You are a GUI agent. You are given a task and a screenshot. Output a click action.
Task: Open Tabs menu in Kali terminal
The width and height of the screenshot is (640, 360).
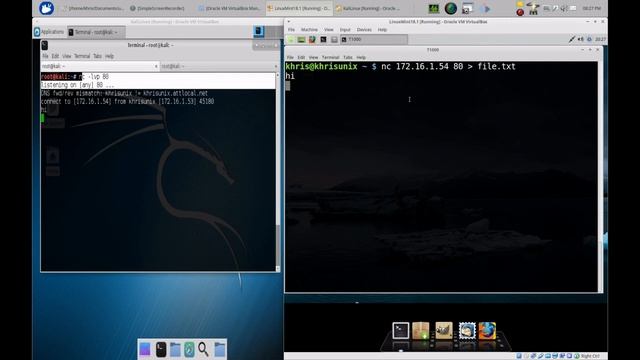[97, 56]
